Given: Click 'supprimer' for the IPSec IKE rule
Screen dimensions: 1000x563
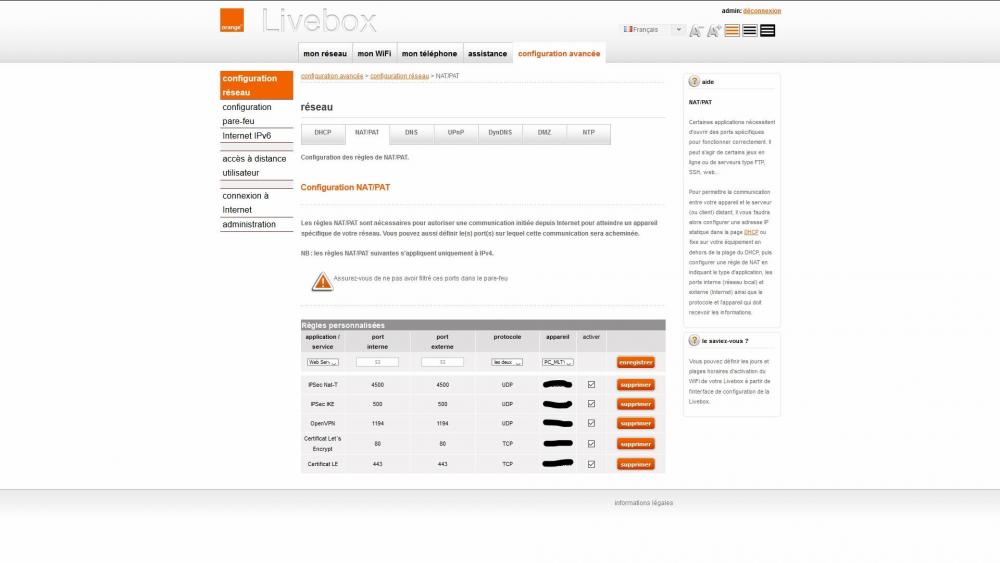Looking at the screenshot, I should [635, 404].
